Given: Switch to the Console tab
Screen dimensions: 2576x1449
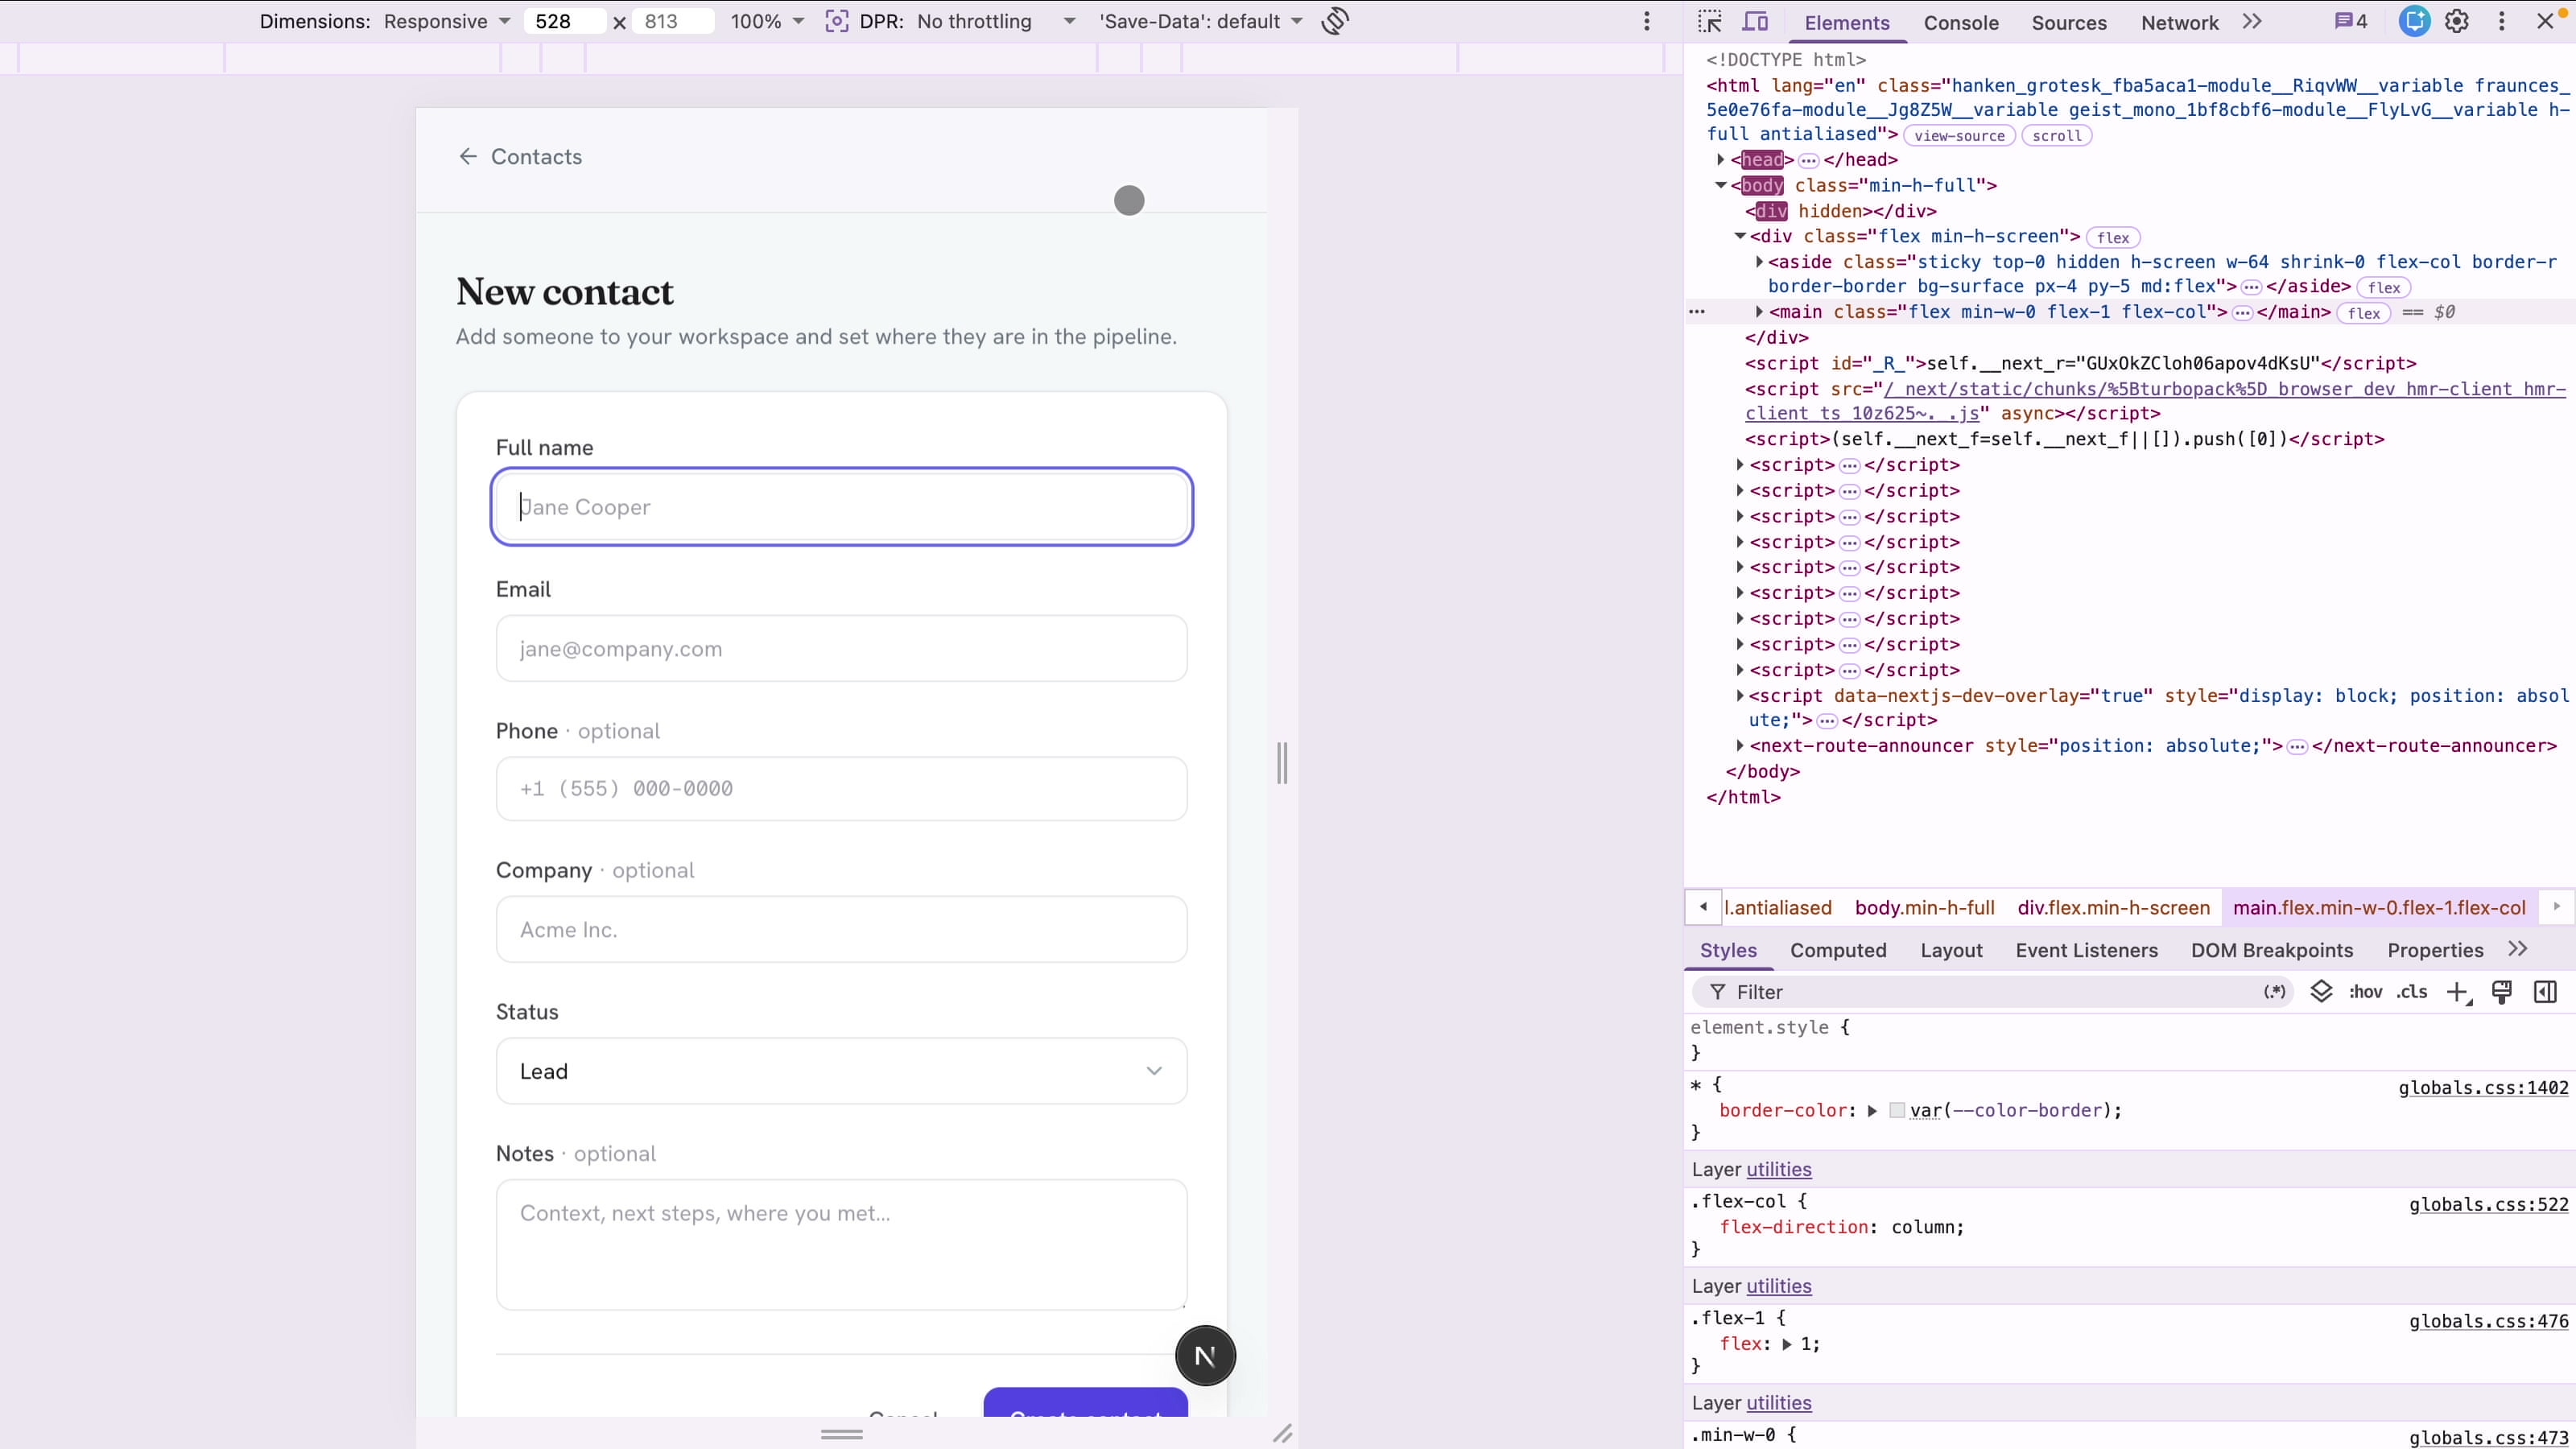Looking at the screenshot, I should point(1961,22).
